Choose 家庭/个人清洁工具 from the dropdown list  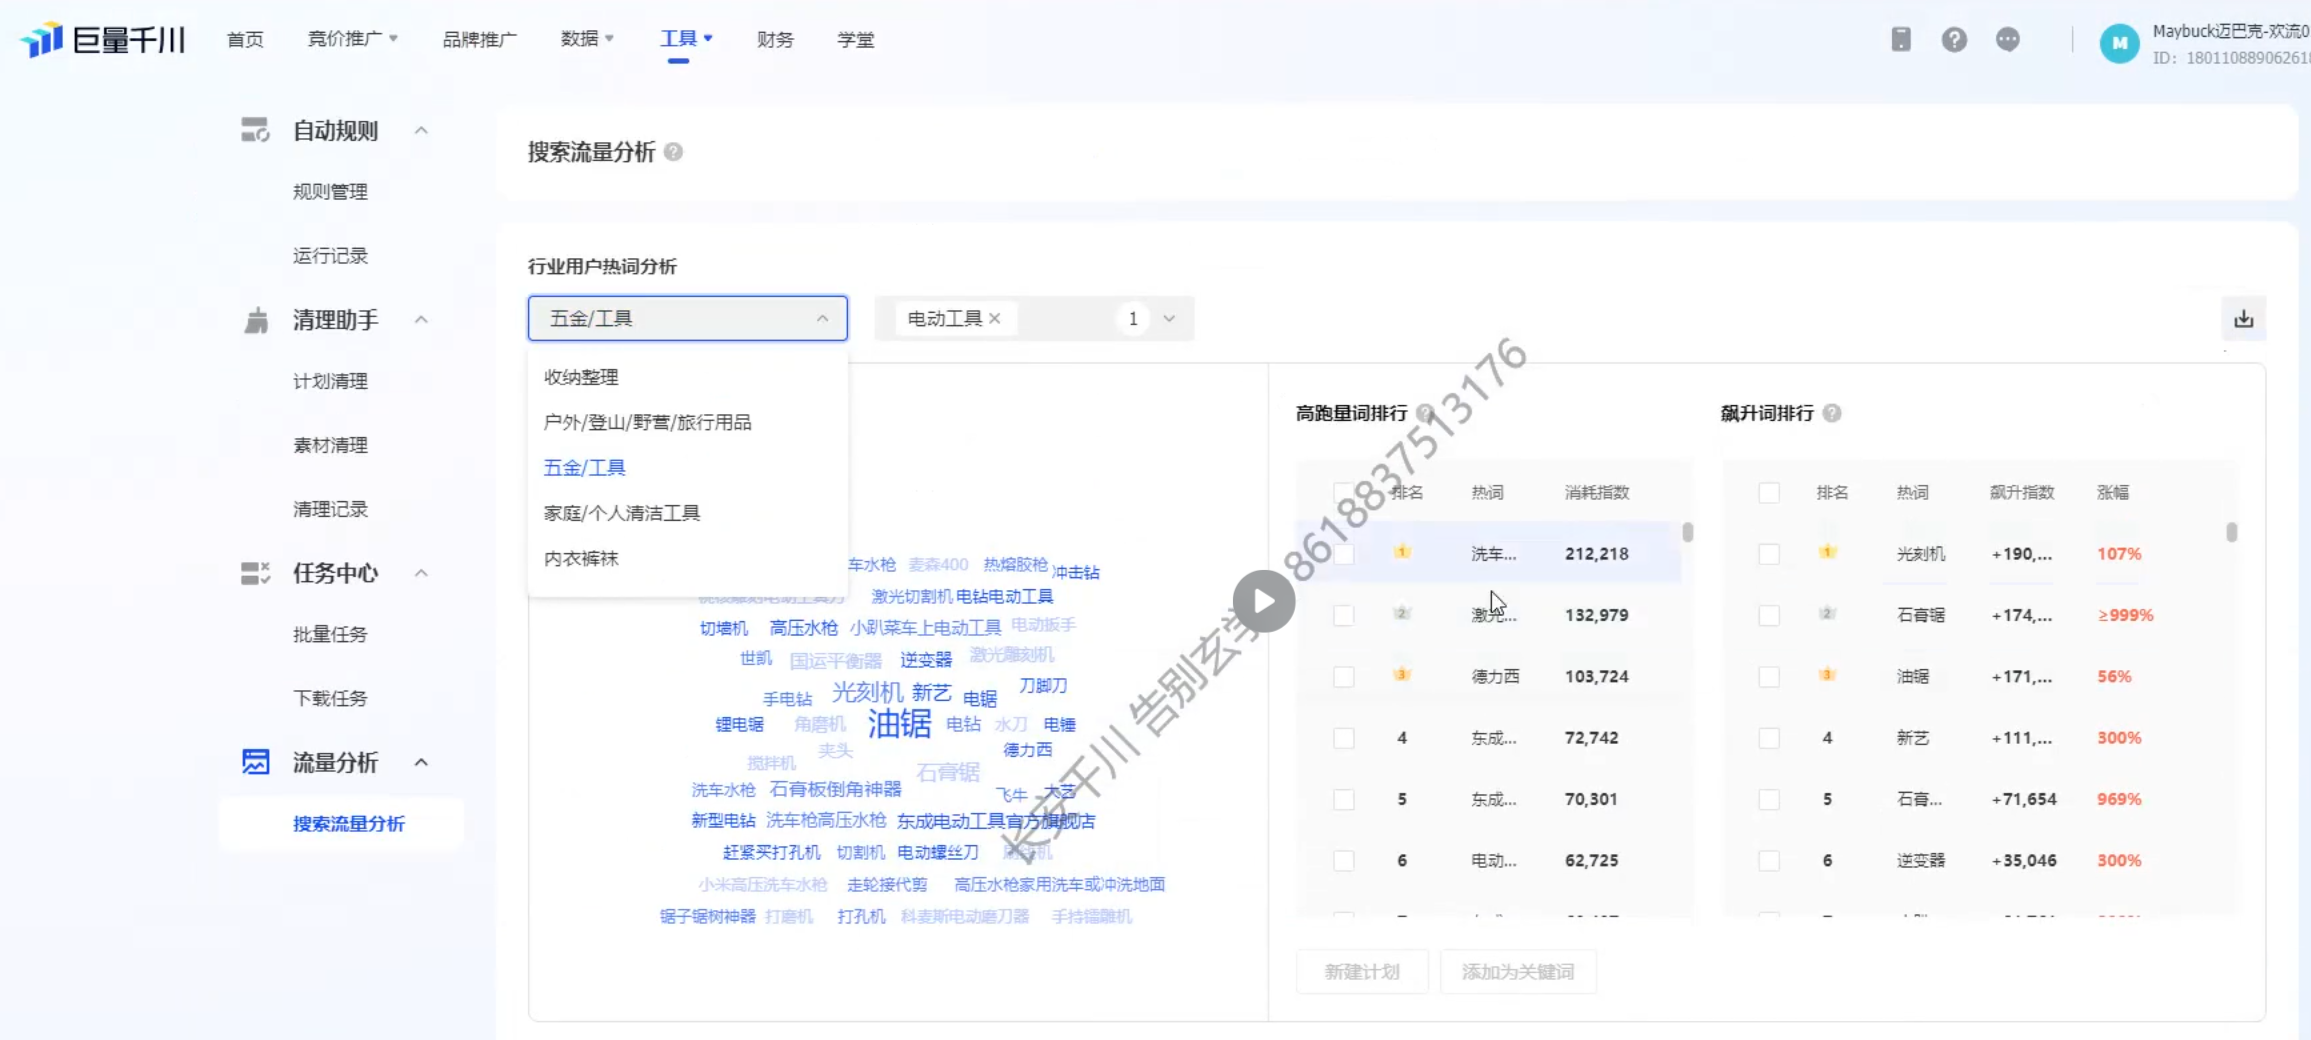pyautogui.click(x=622, y=513)
